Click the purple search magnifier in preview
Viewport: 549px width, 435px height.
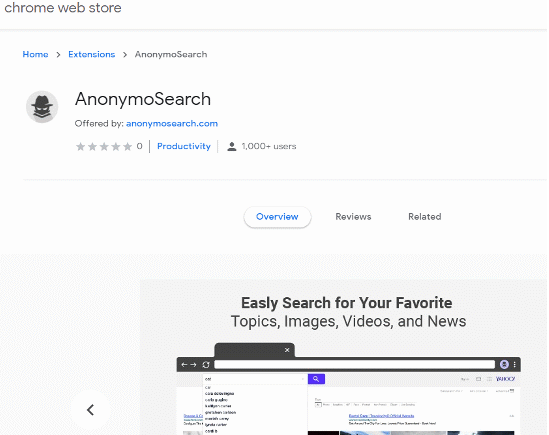(316, 379)
